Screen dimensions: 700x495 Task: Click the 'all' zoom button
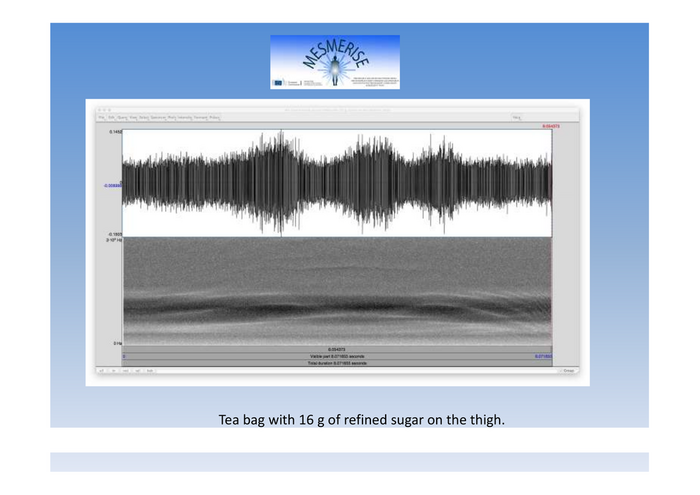101,371
